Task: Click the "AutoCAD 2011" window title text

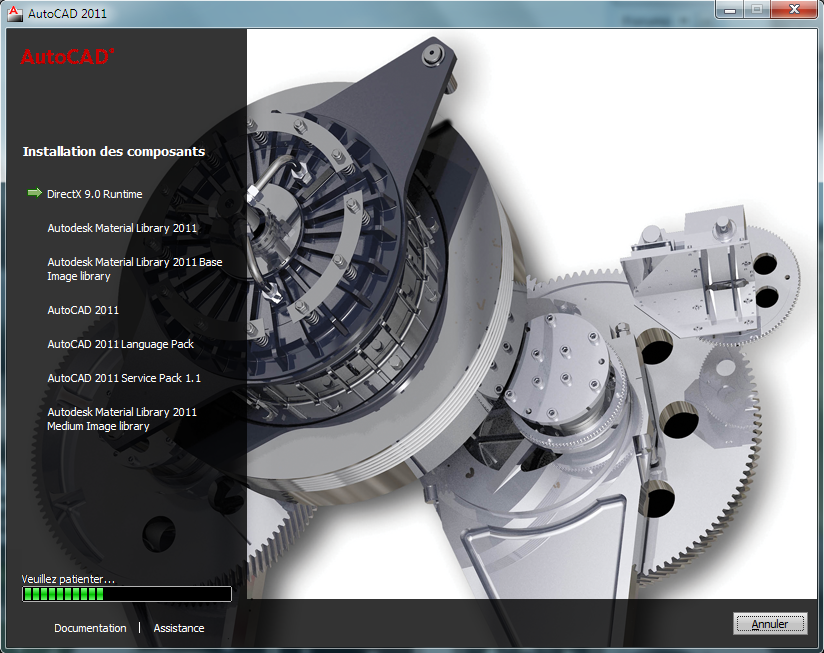Action: click(67, 14)
